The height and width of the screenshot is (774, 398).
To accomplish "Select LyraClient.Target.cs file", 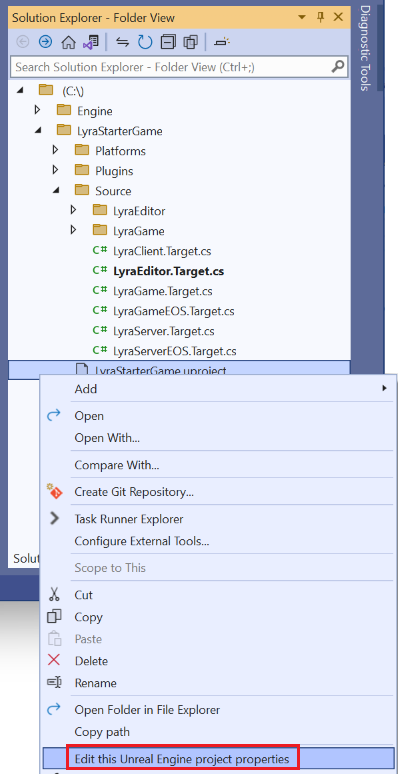I will pos(162,251).
